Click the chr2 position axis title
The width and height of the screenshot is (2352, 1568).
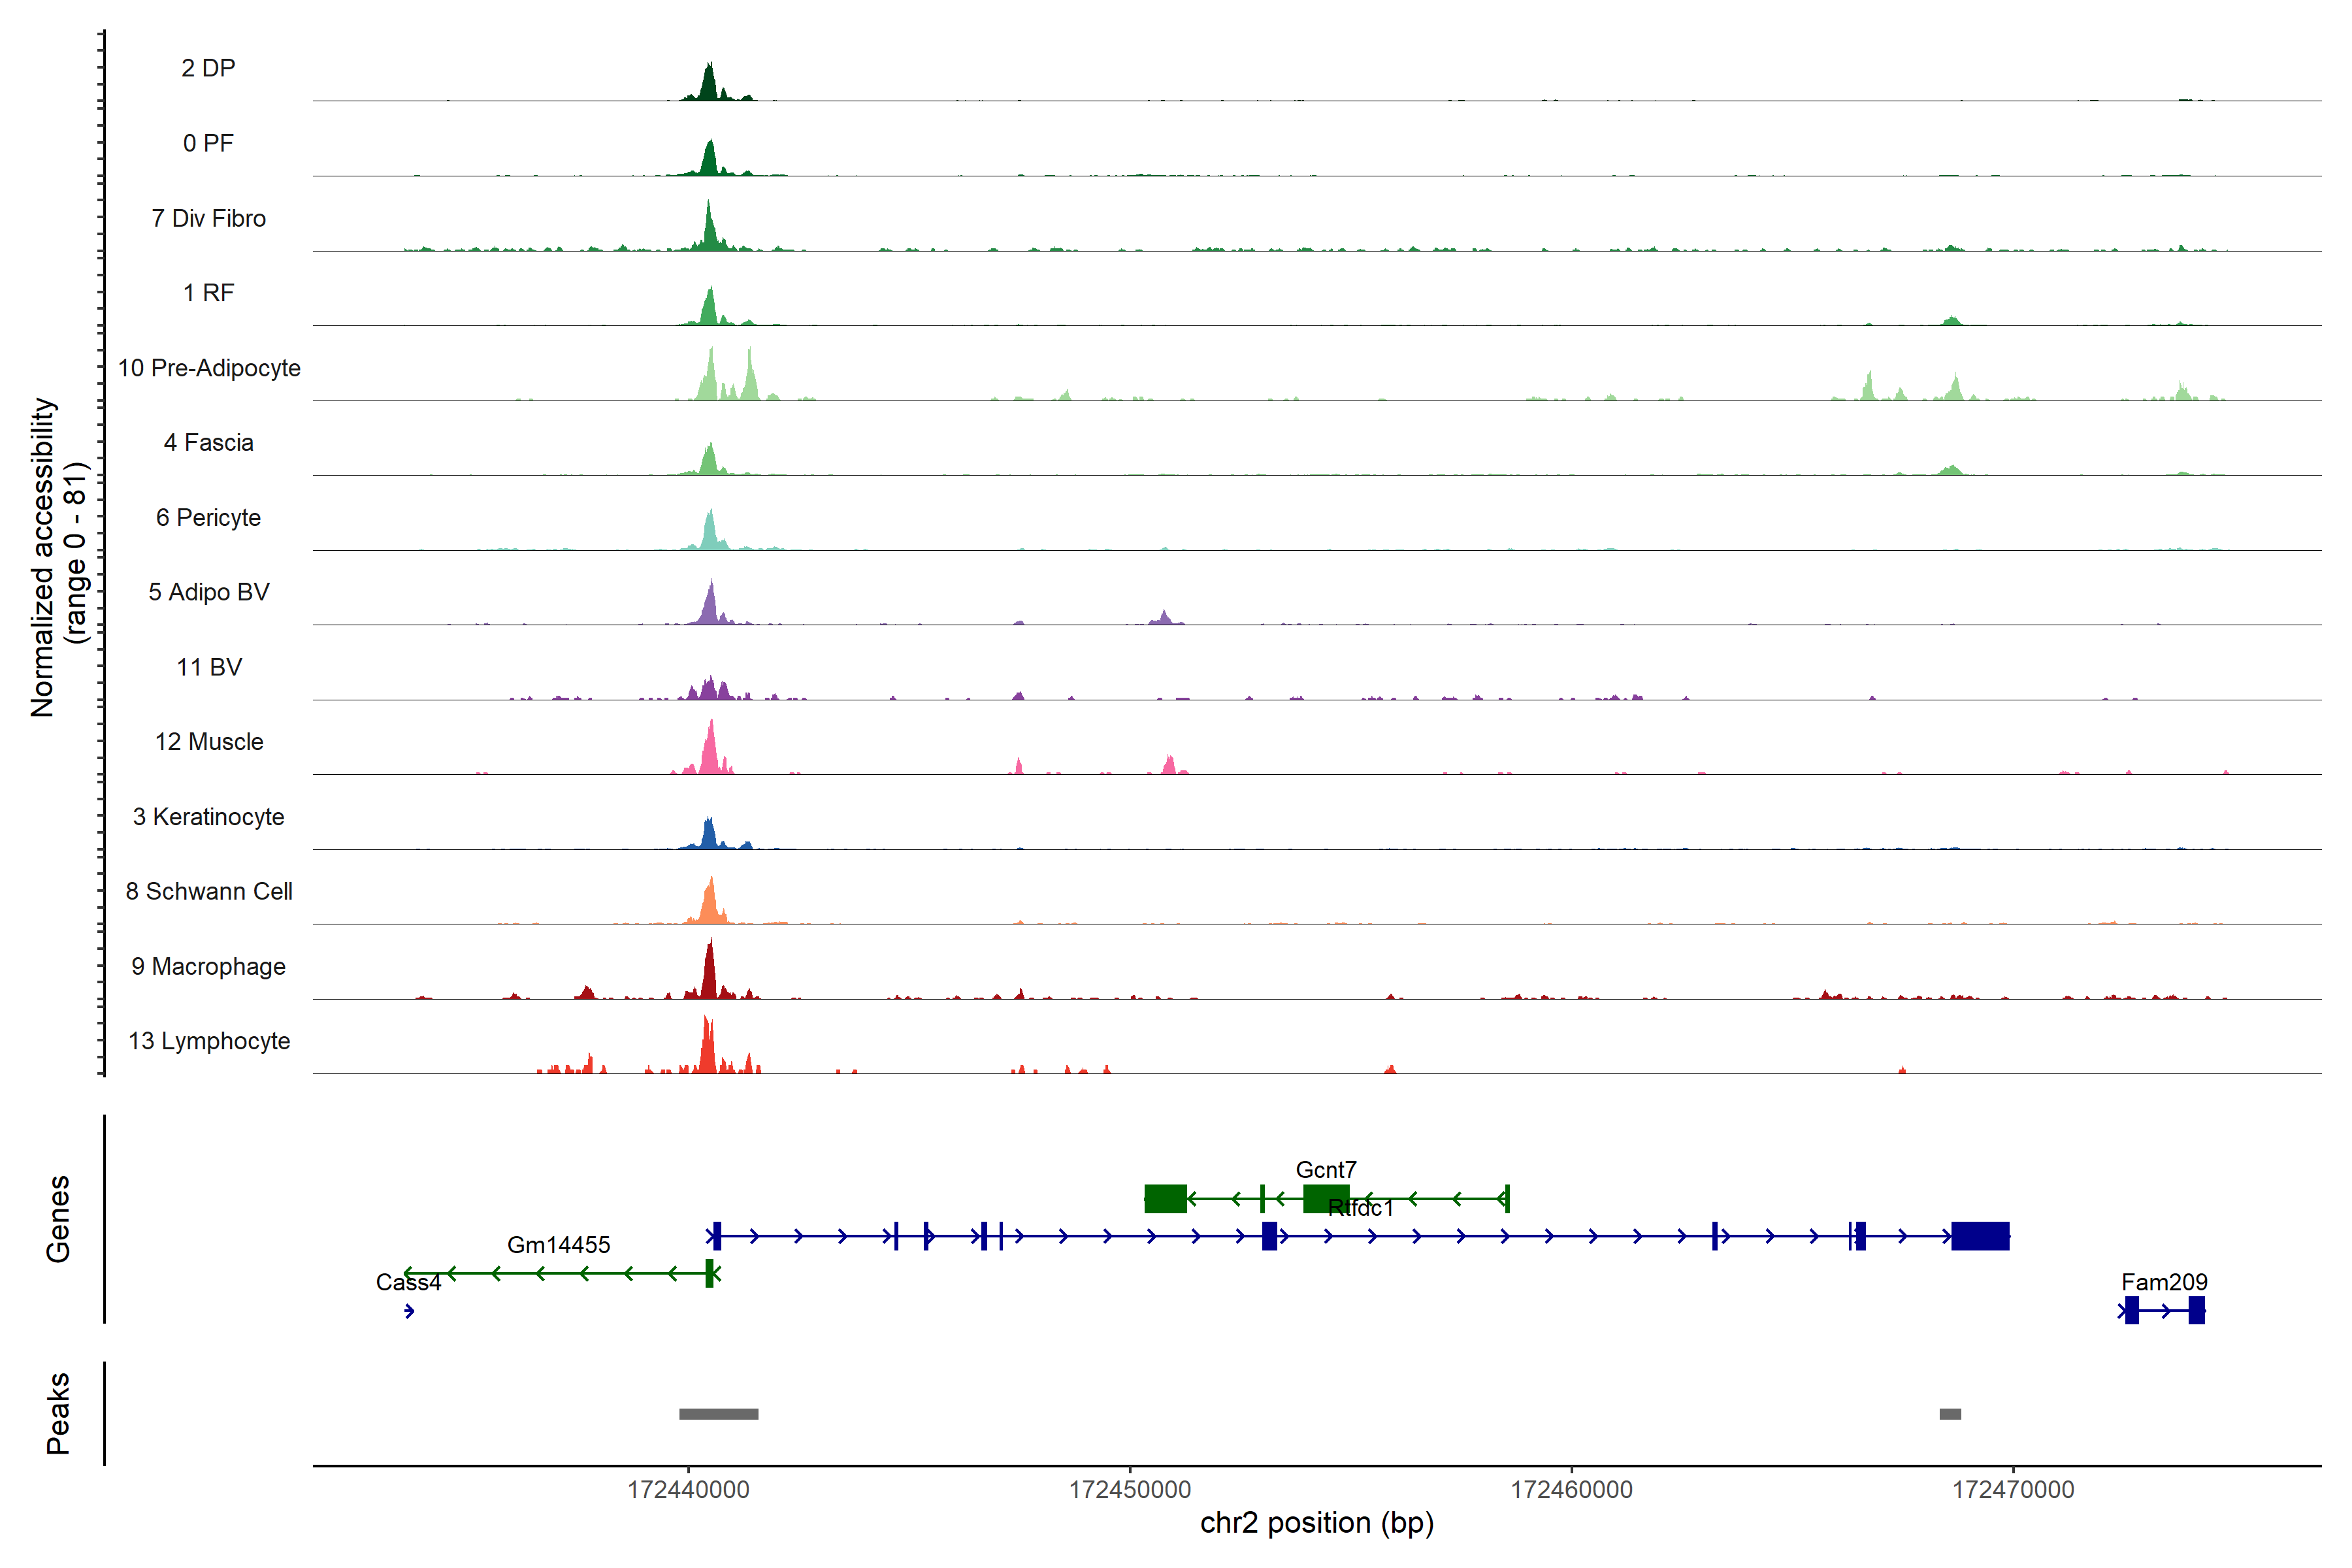point(1316,1523)
